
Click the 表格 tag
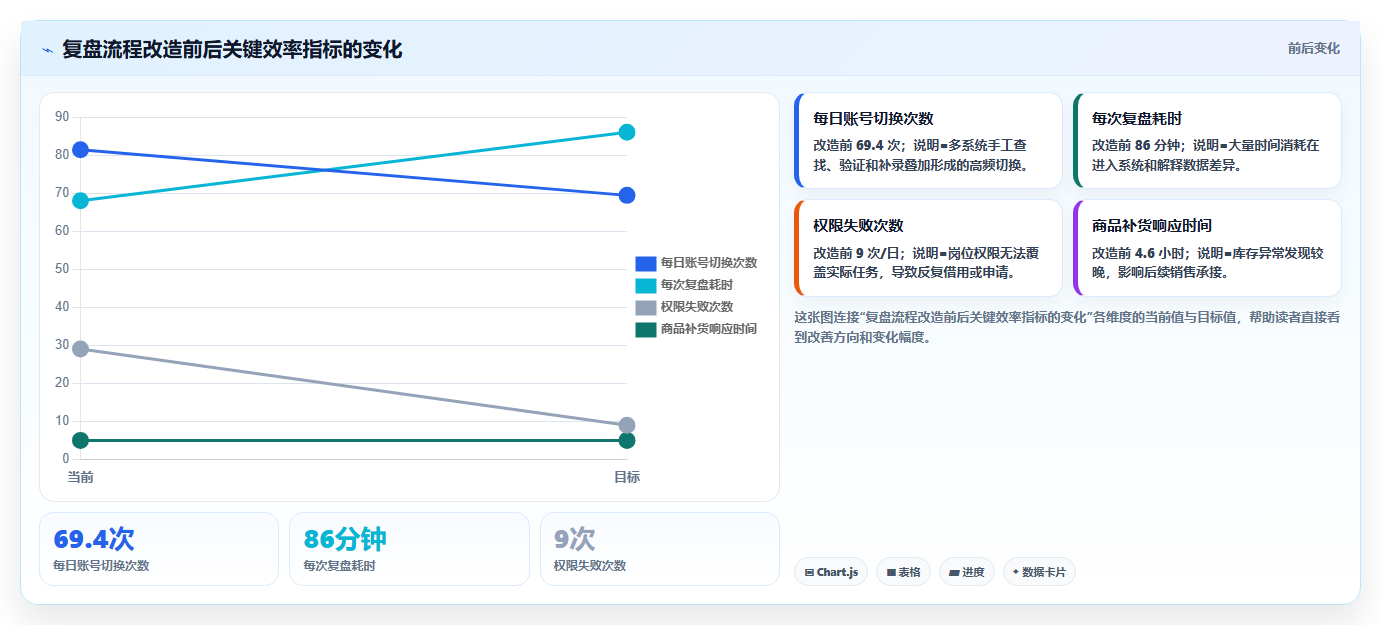pos(903,572)
